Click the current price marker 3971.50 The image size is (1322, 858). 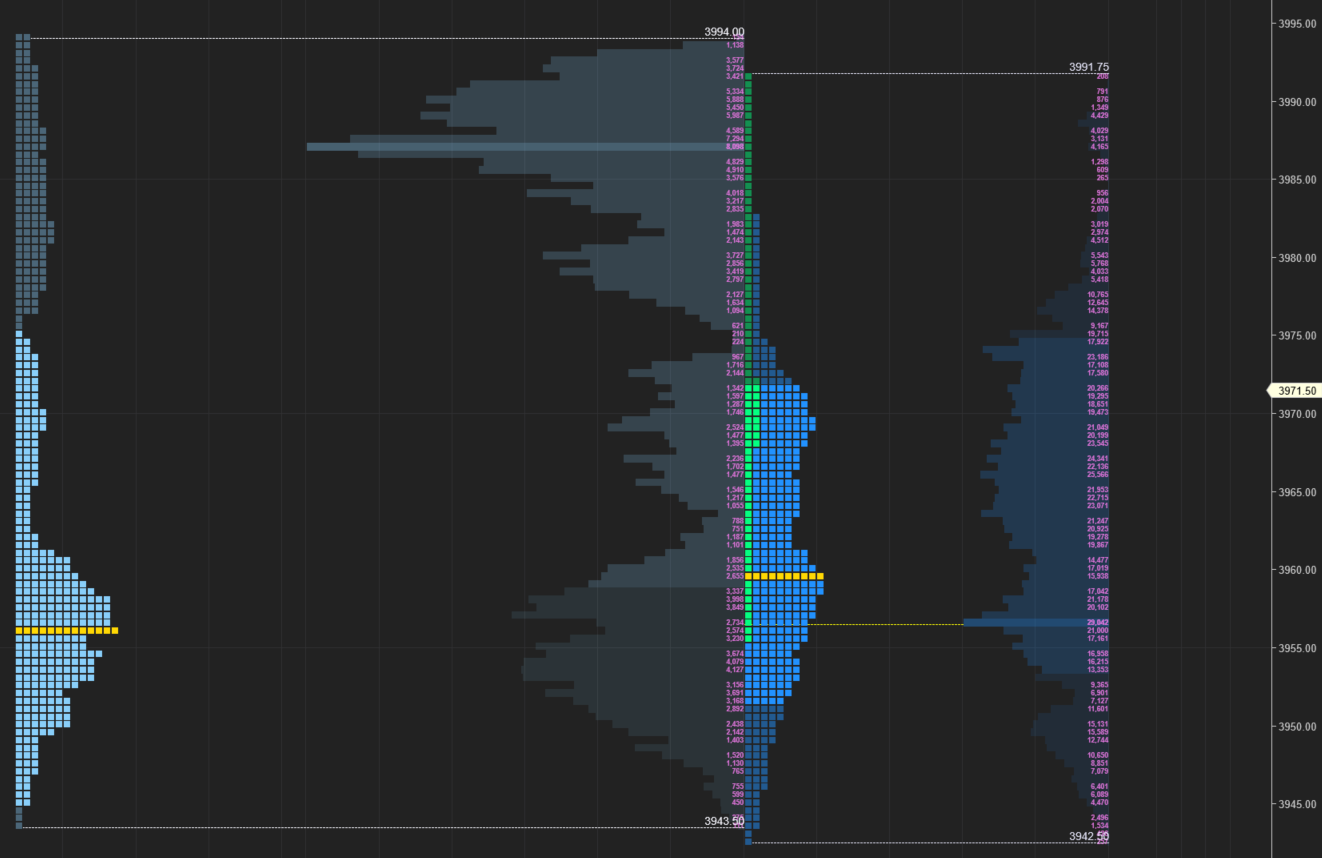[1295, 391]
